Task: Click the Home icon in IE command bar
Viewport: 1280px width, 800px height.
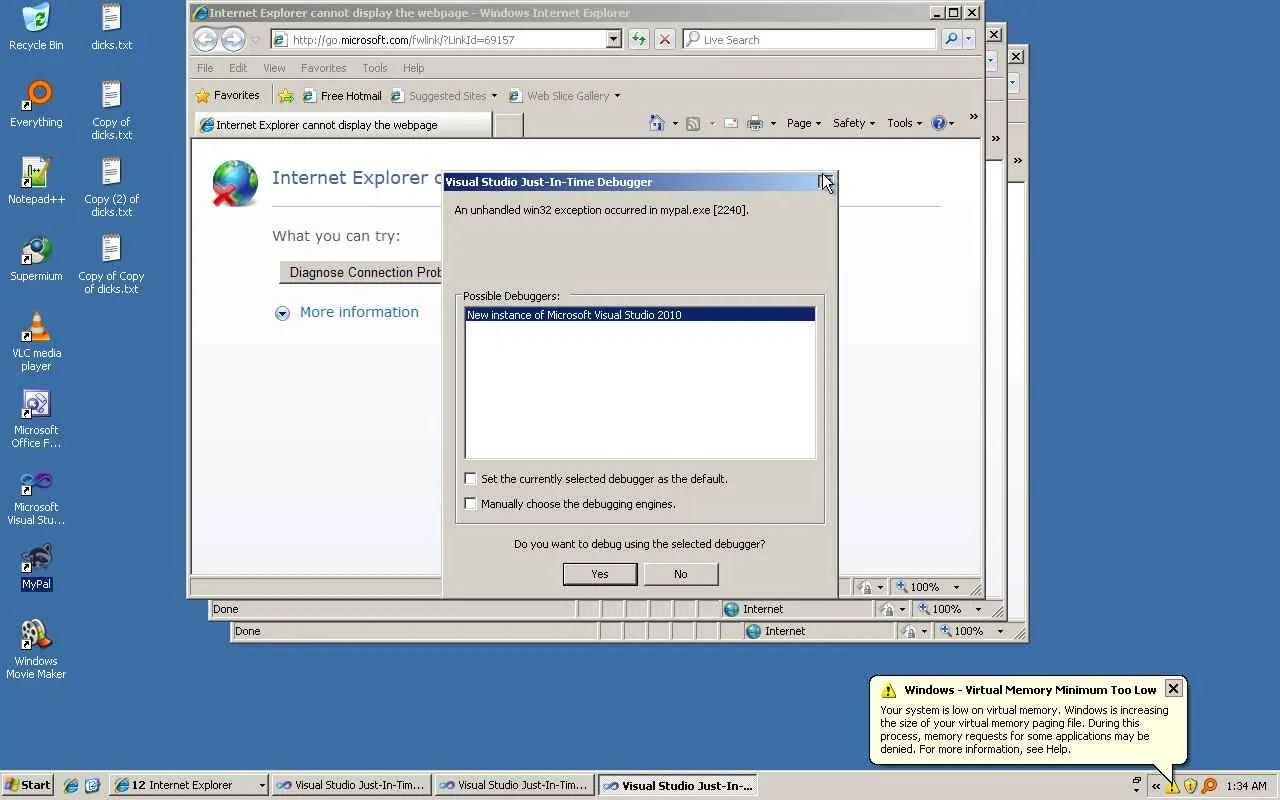Action: coord(657,123)
